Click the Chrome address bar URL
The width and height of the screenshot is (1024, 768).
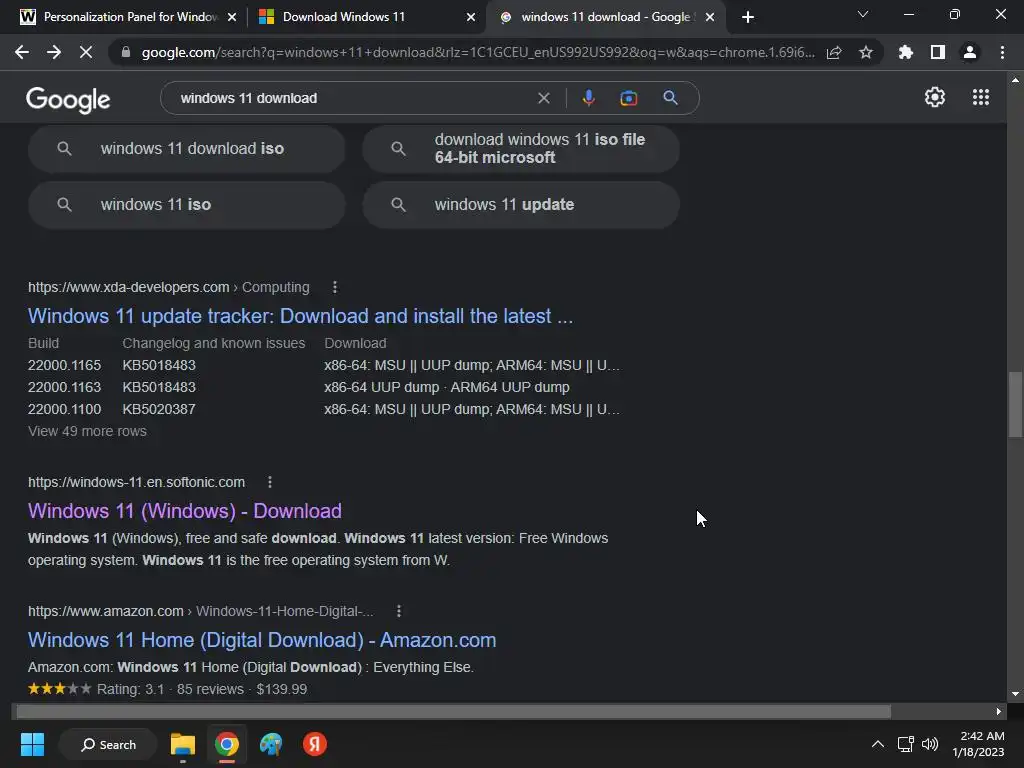coord(478,52)
